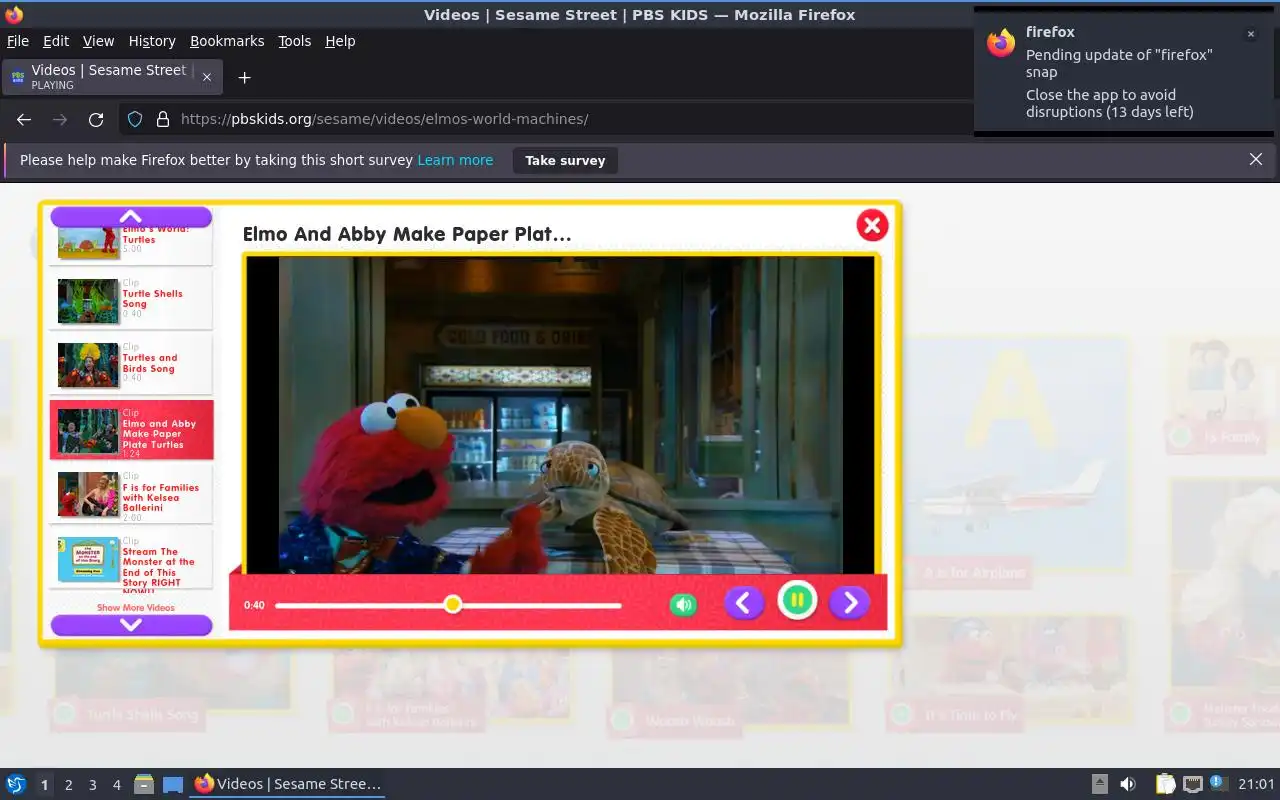Viewport: 1280px width, 800px height.
Task: Go back to the previous page
Action: tap(24, 119)
